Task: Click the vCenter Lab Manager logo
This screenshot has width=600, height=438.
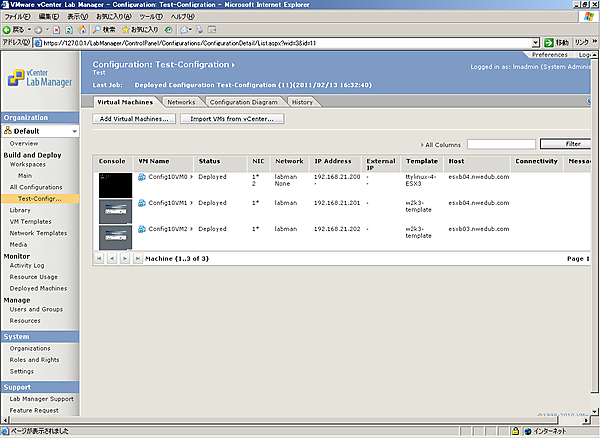Action: (40, 80)
